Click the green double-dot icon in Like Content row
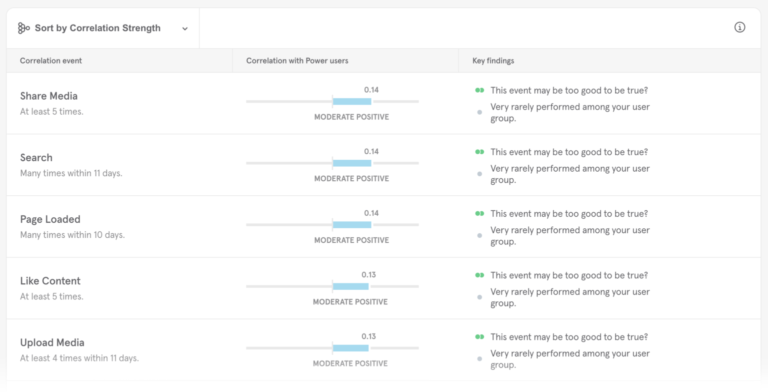The image size is (768, 392). click(480, 275)
